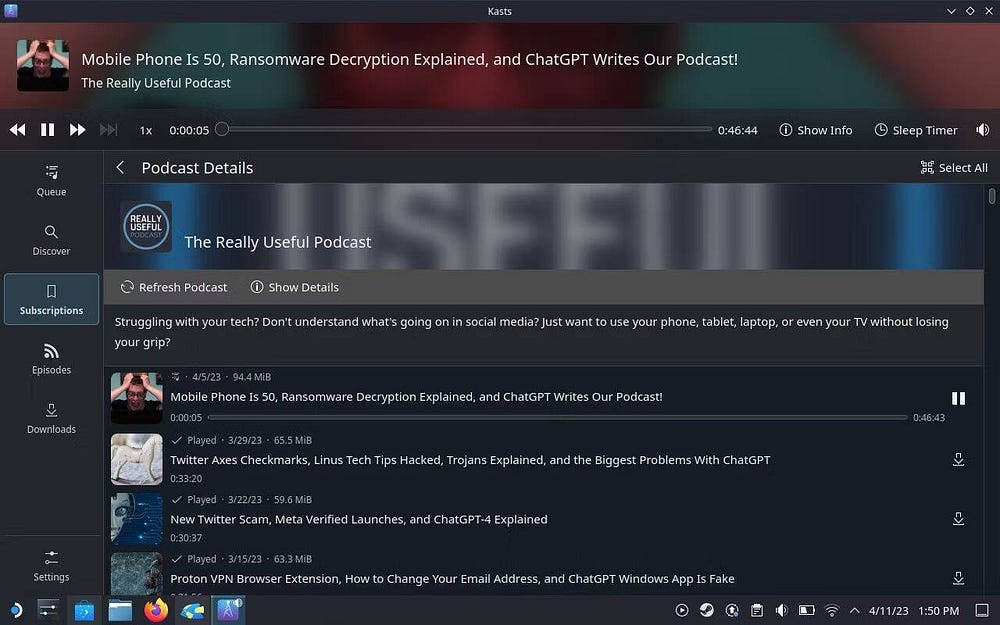The image size is (1000, 625).
Task: Open the Episodes list in sidebar
Action: tap(51, 359)
